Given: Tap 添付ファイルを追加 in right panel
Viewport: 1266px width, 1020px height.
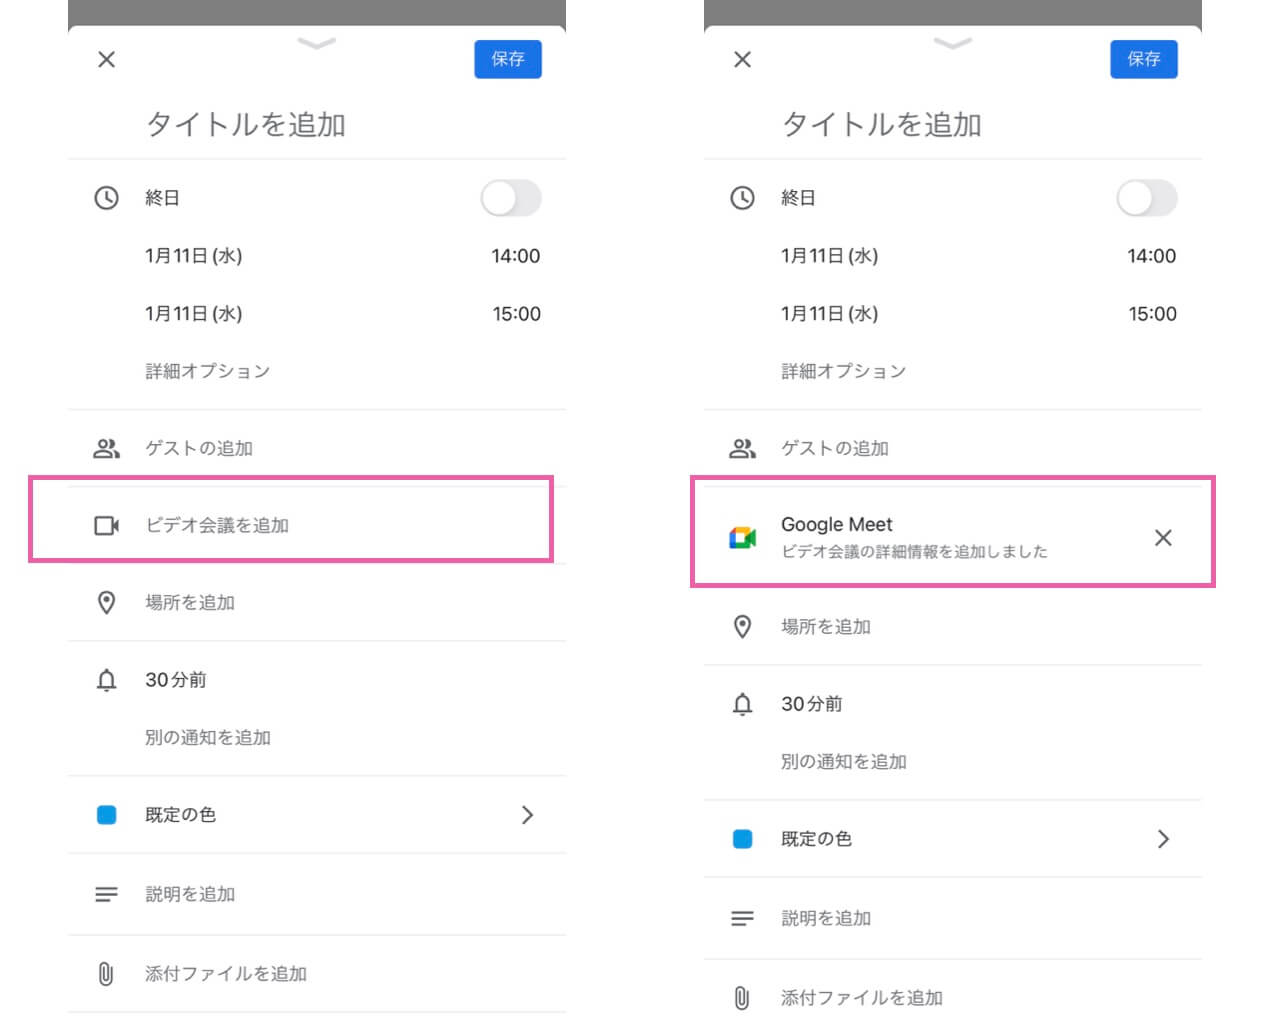Looking at the screenshot, I should pos(862,997).
